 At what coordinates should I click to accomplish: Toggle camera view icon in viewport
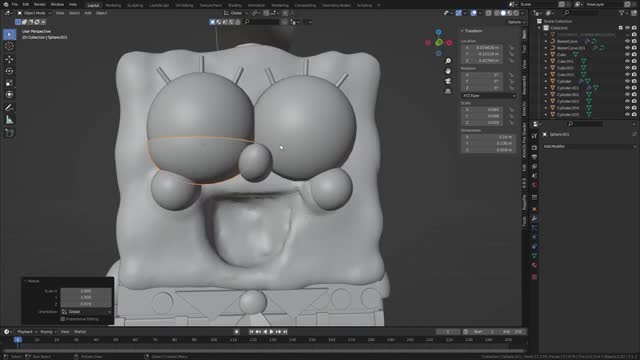[x=448, y=81]
